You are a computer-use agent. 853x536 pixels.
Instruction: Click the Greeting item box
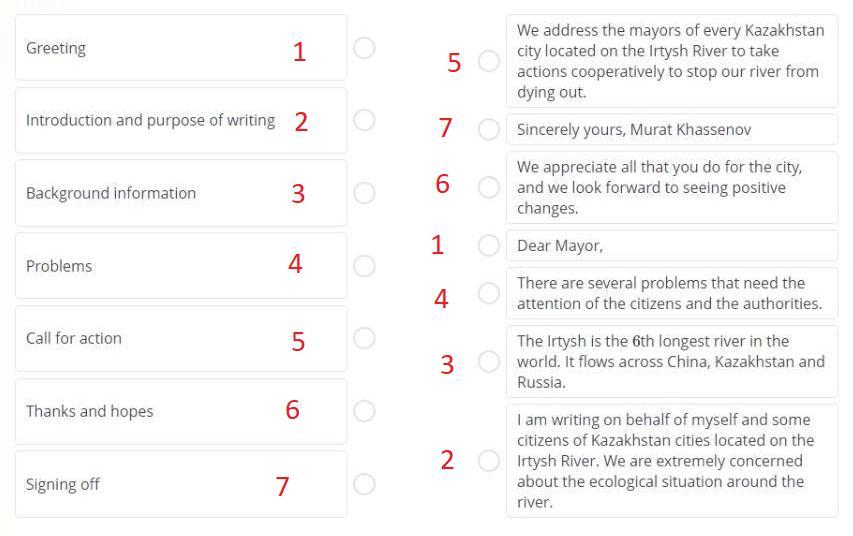[x=150, y=48]
